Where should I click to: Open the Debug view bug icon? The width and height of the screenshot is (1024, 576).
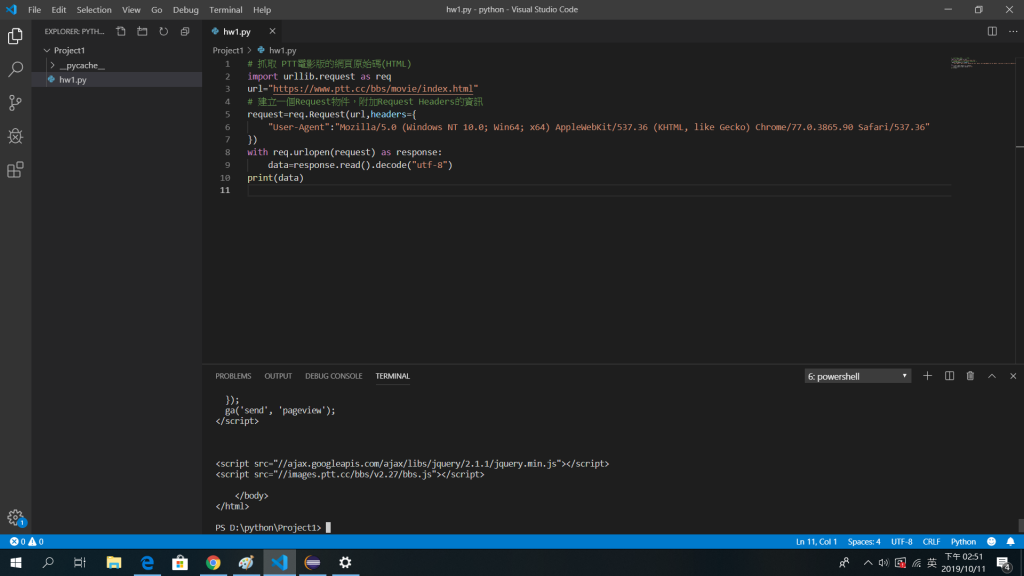15,136
